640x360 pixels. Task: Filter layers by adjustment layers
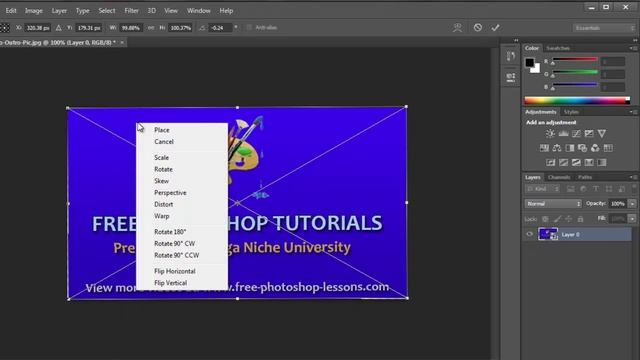pyautogui.click(x=583, y=189)
